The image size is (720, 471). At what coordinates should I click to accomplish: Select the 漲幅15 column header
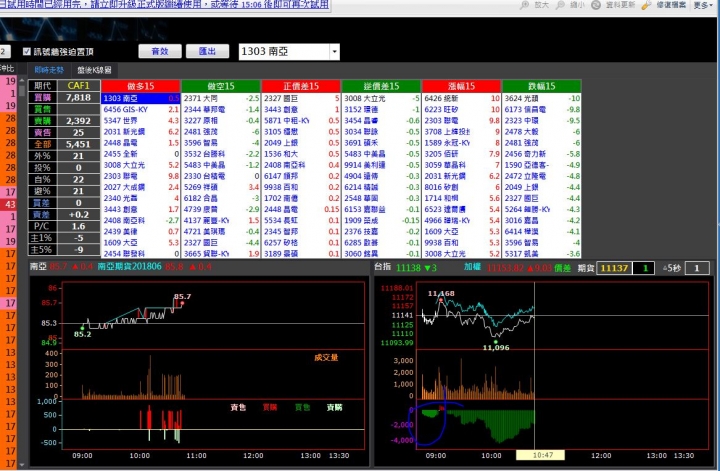(461, 86)
